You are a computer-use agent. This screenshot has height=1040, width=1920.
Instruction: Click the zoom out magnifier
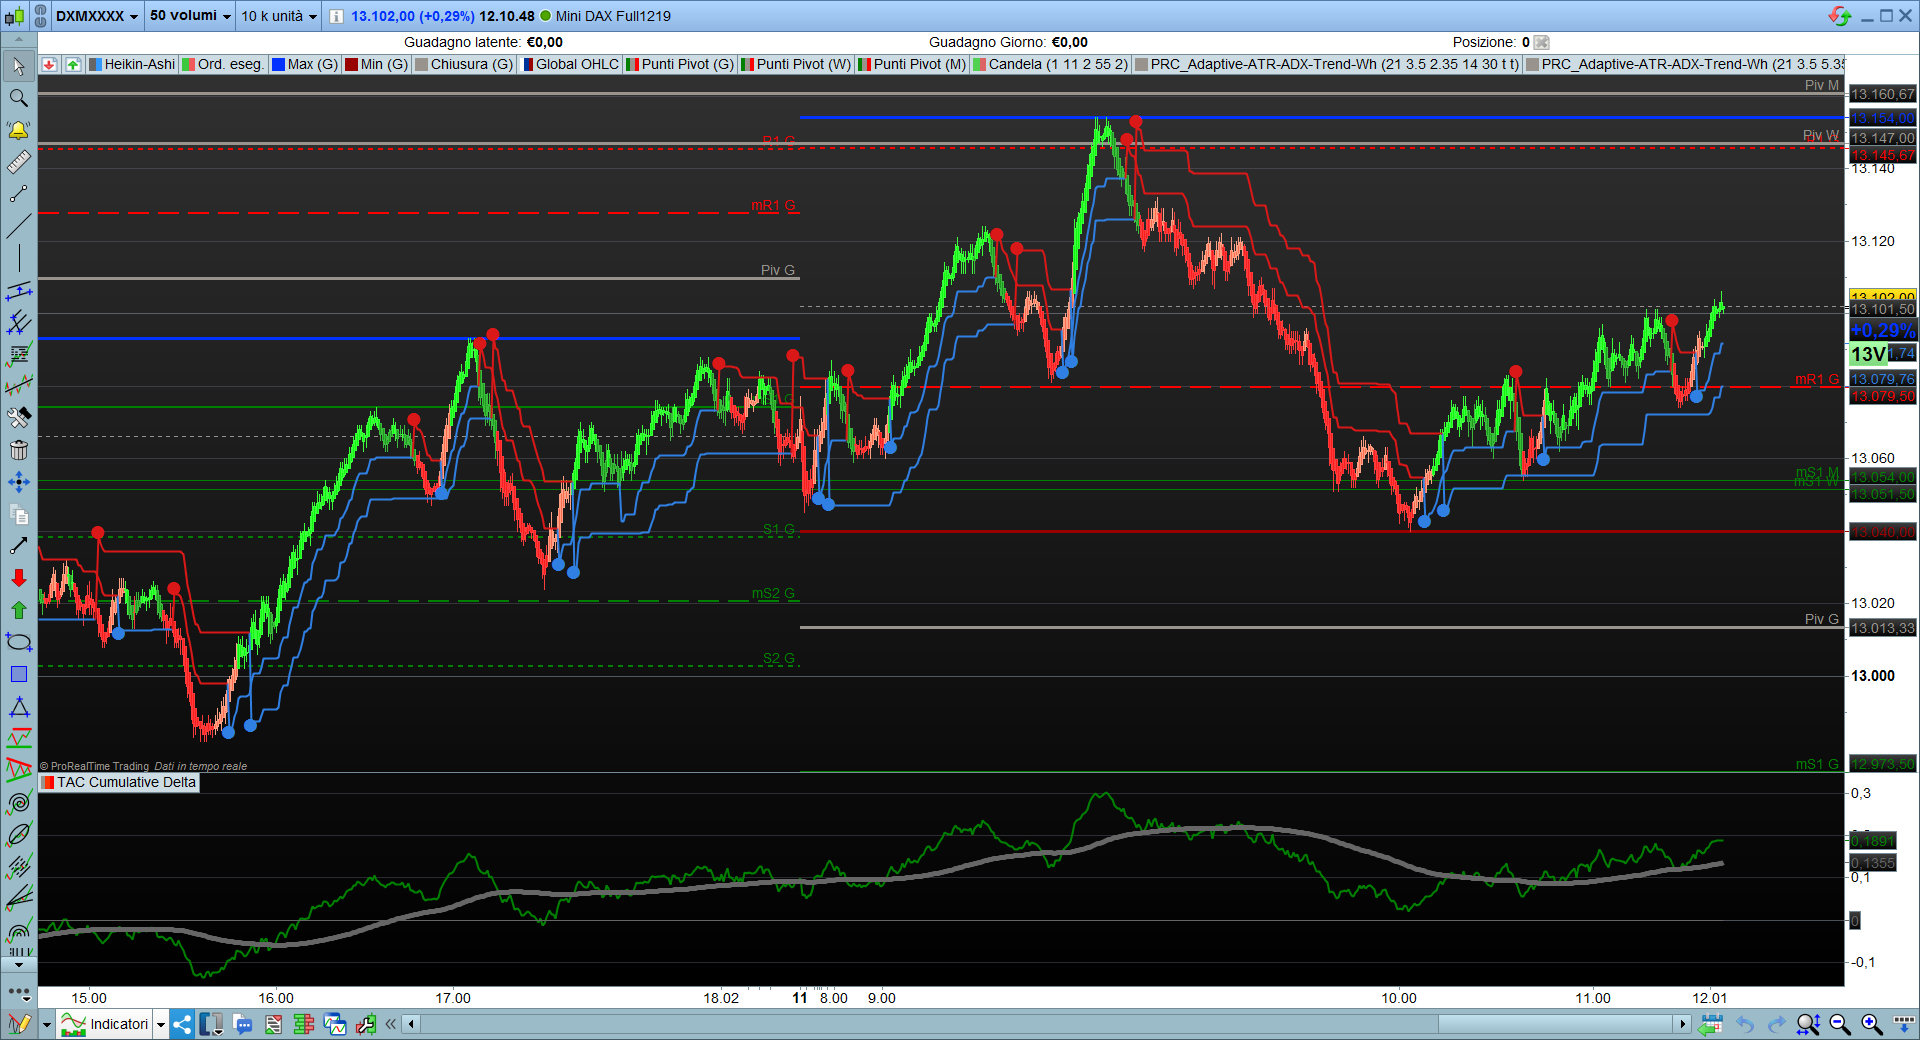1840,1024
